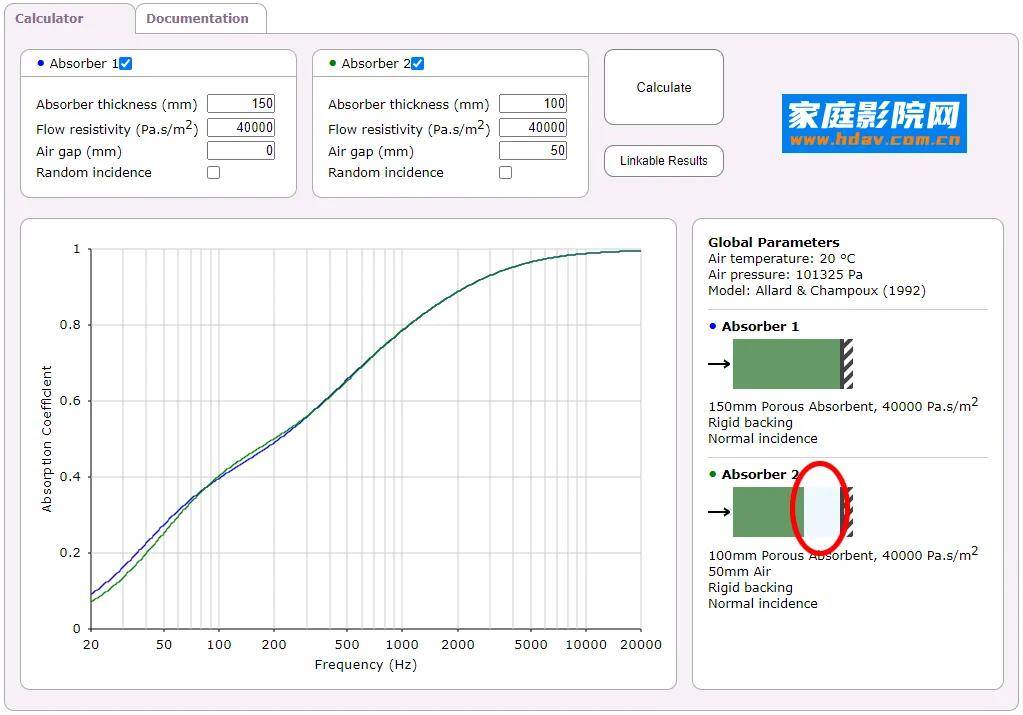Click 'Model: Allard & Champoux (1992)' text
The width and height of the screenshot is (1023, 715).
(x=817, y=290)
